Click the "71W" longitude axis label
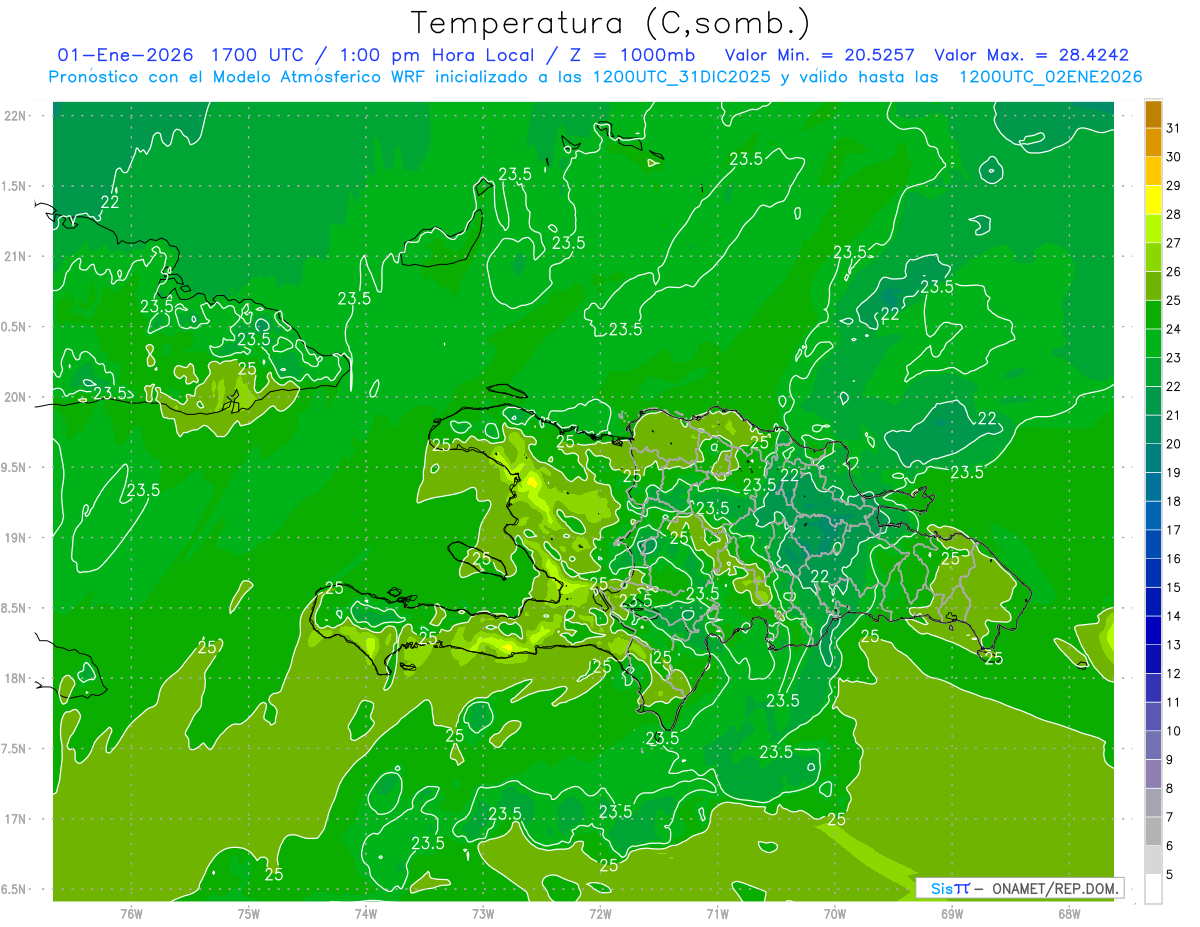This screenshot has width=1200, height=927. pyautogui.click(x=718, y=913)
